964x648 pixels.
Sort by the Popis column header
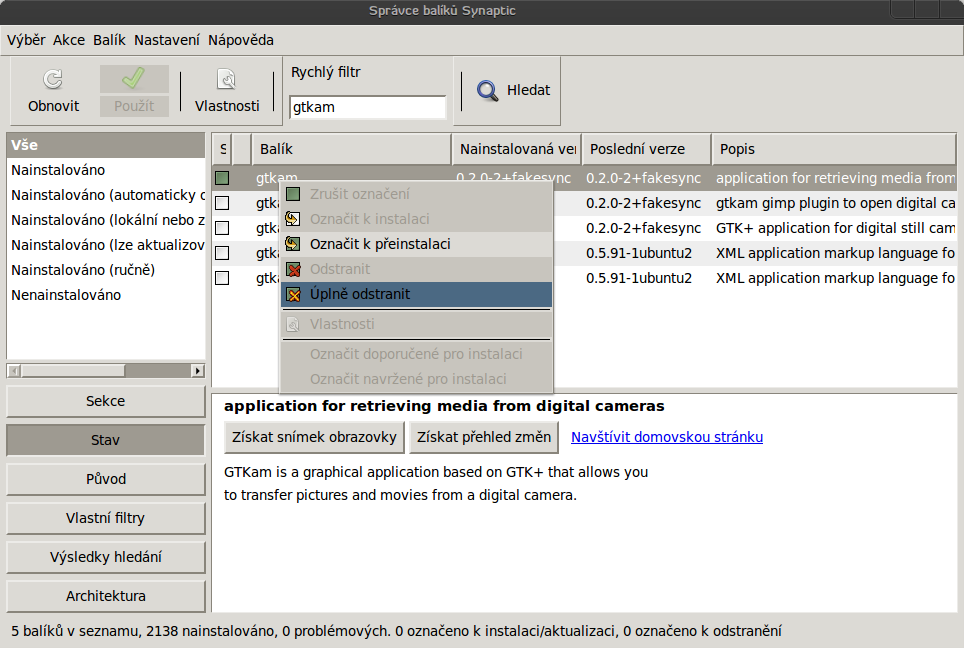[834, 149]
